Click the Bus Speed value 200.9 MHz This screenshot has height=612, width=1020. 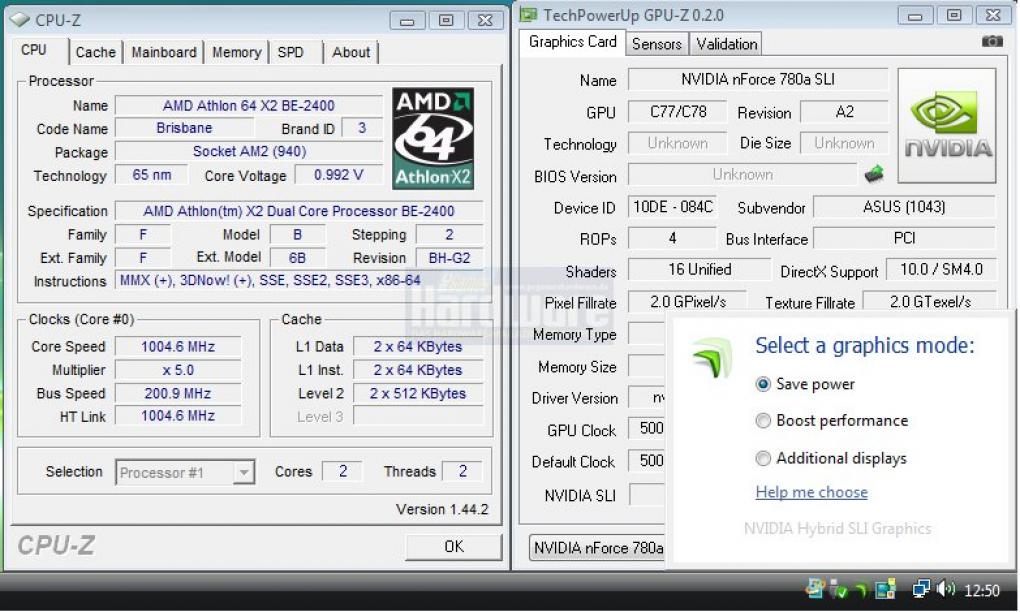[178, 393]
